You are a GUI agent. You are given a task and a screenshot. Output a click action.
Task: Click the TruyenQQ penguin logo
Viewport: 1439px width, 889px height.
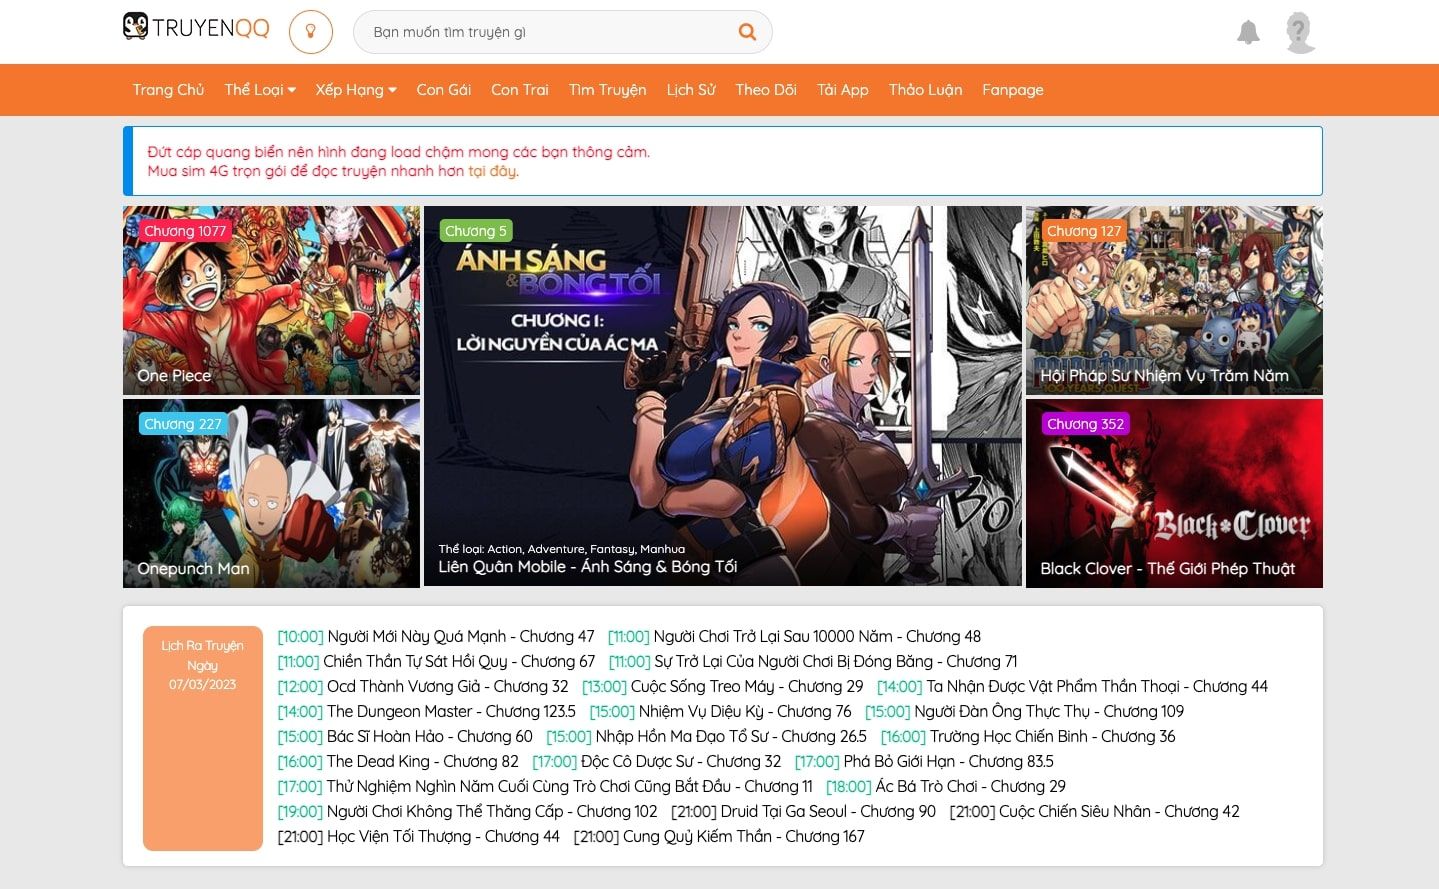pos(196,27)
